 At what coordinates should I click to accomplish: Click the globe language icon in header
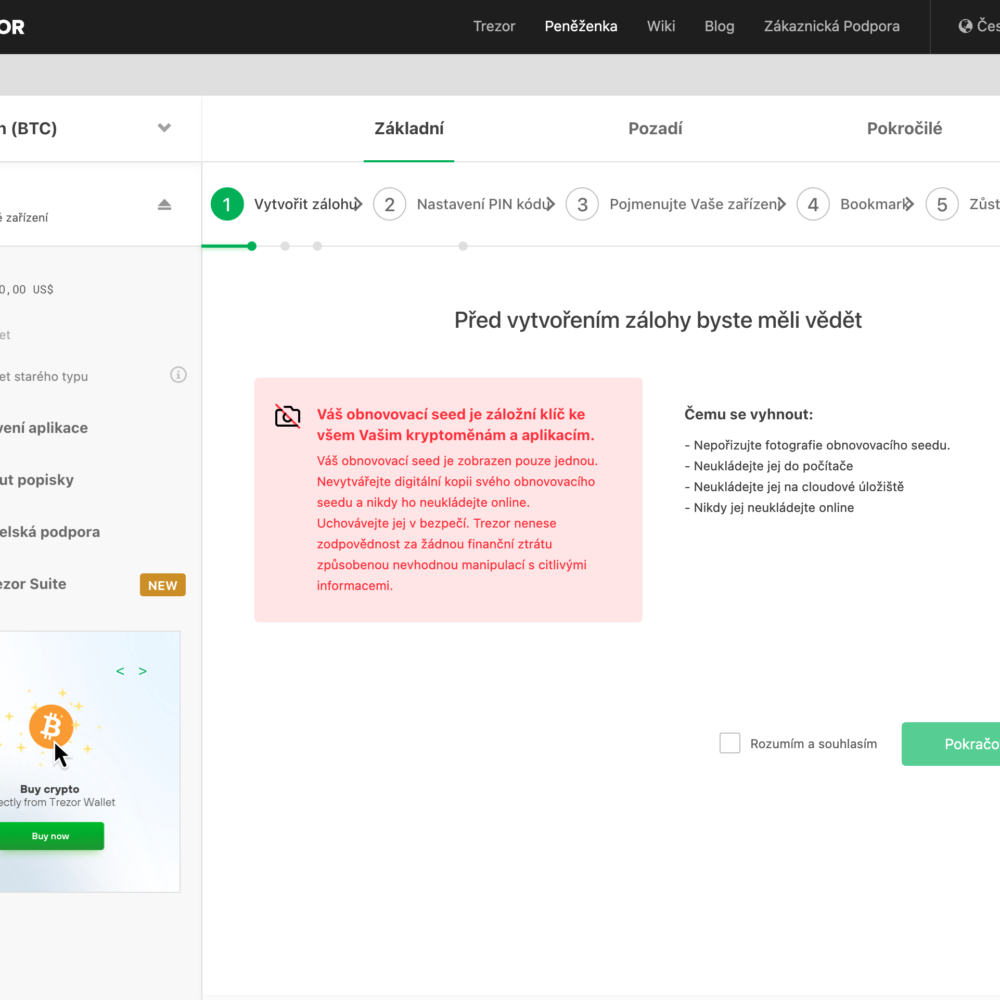pos(965,26)
